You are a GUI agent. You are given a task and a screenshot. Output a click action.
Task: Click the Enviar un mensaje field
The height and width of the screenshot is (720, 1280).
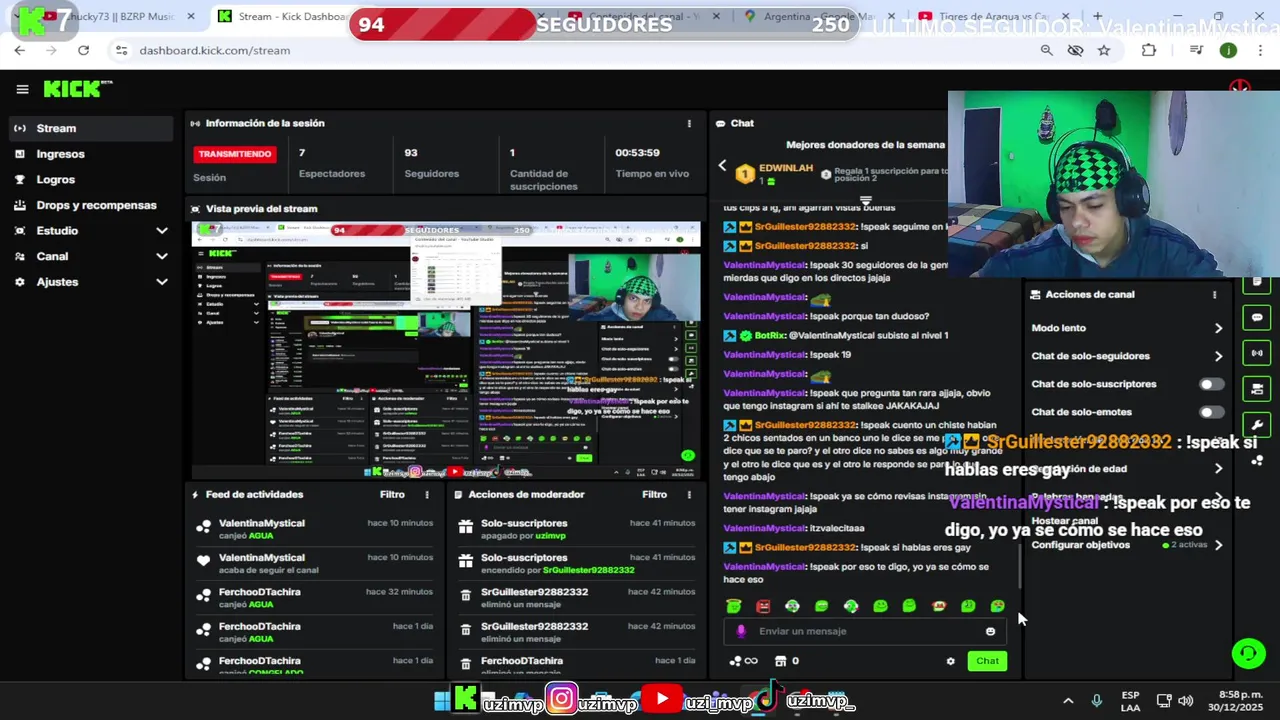(866, 631)
